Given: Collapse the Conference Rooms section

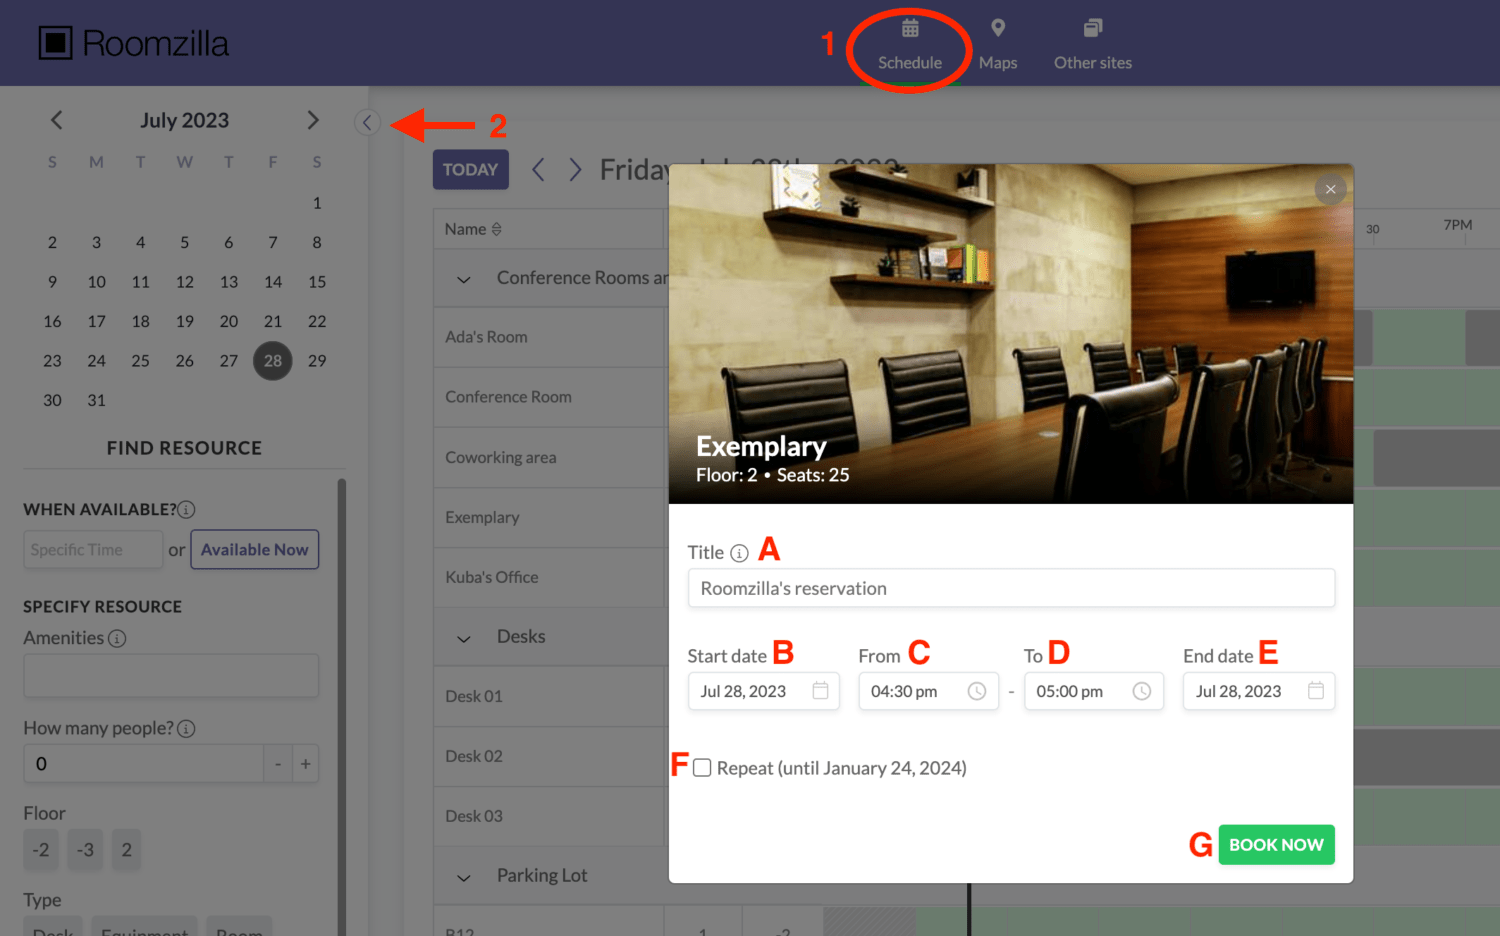Looking at the screenshot, I should pos(462,279).
